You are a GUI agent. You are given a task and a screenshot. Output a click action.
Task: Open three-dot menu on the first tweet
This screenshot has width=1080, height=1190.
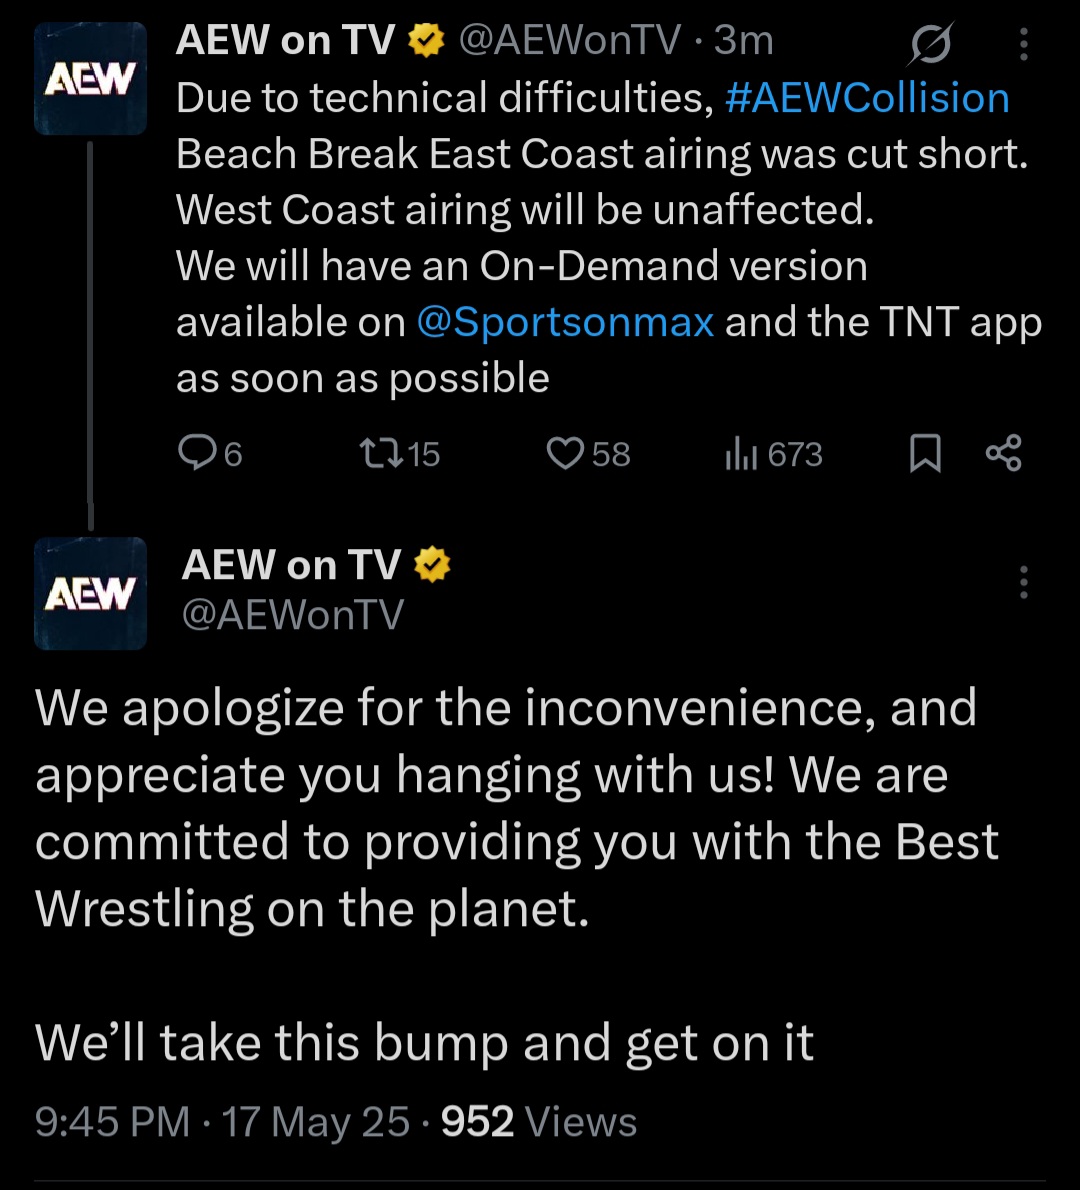(1024, 44)
